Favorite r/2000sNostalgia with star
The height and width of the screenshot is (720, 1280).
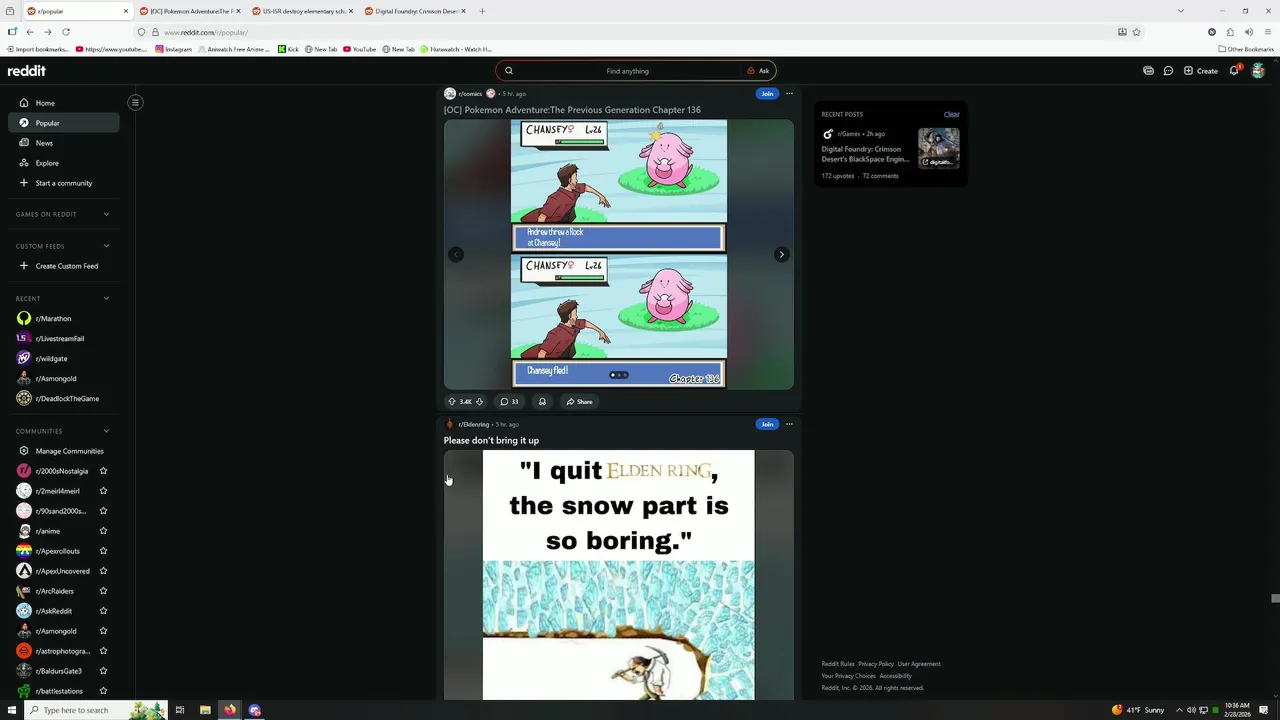(103, 471)
